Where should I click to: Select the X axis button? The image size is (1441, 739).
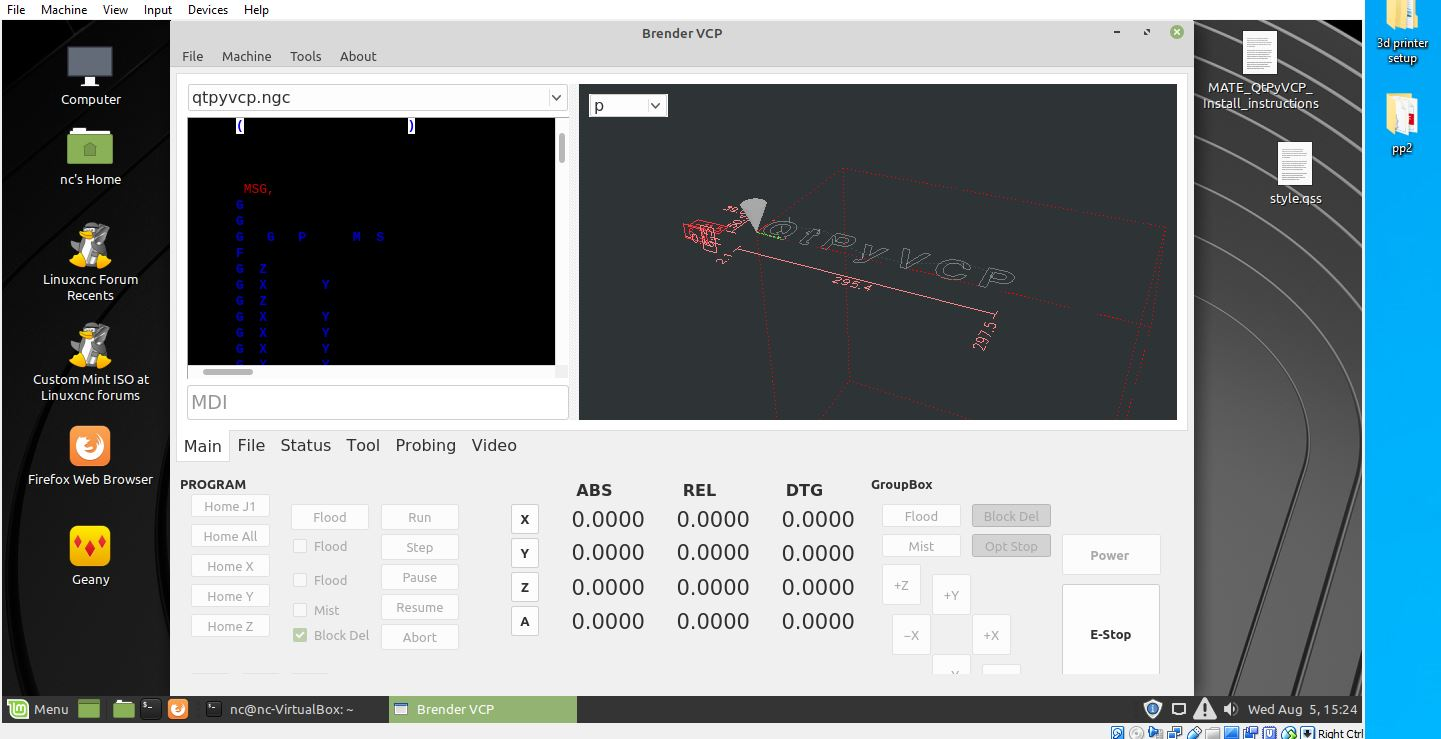(x=525, y=519)
